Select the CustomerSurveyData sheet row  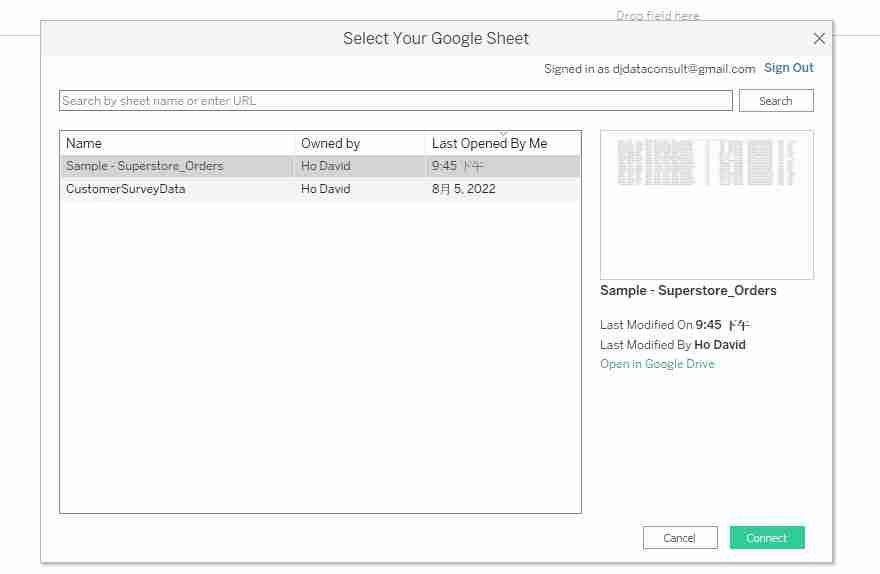pyautogui.click(x=126, y=189)
